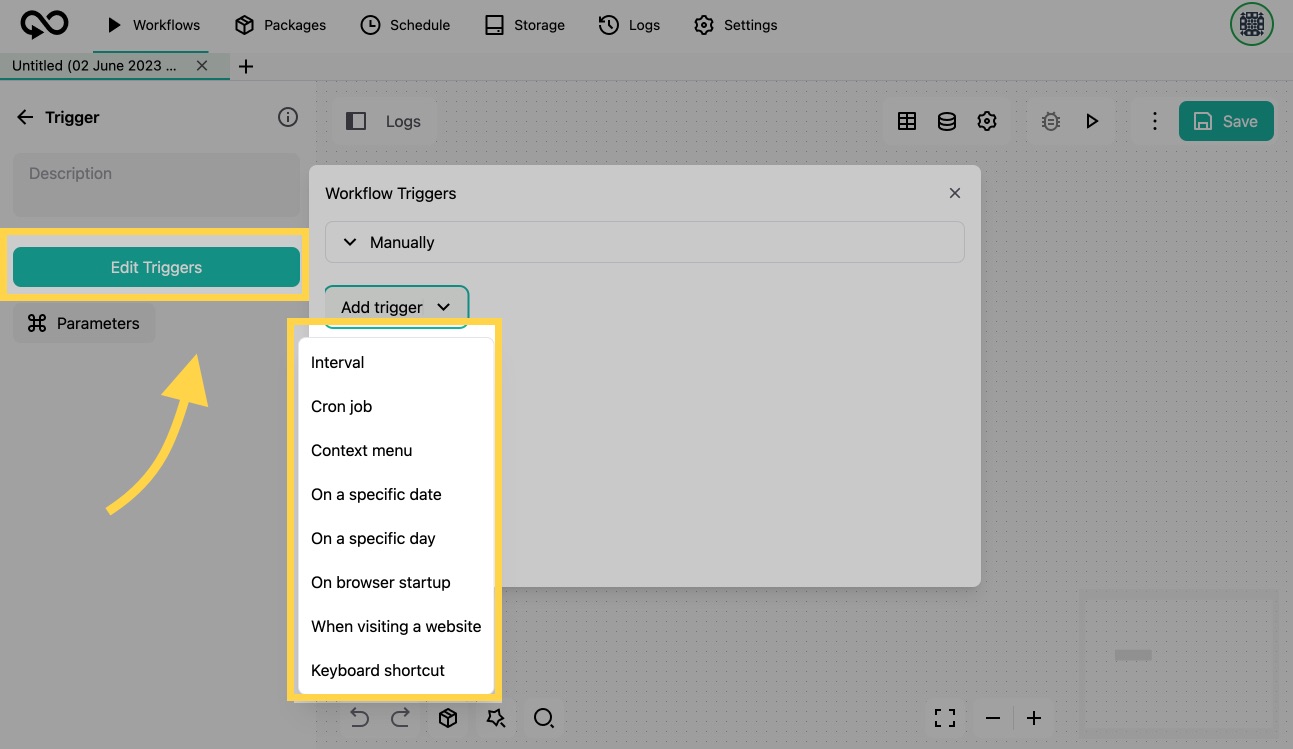Zoom in with the plus button
The image size is (1293, 749).
(1034, 718)
